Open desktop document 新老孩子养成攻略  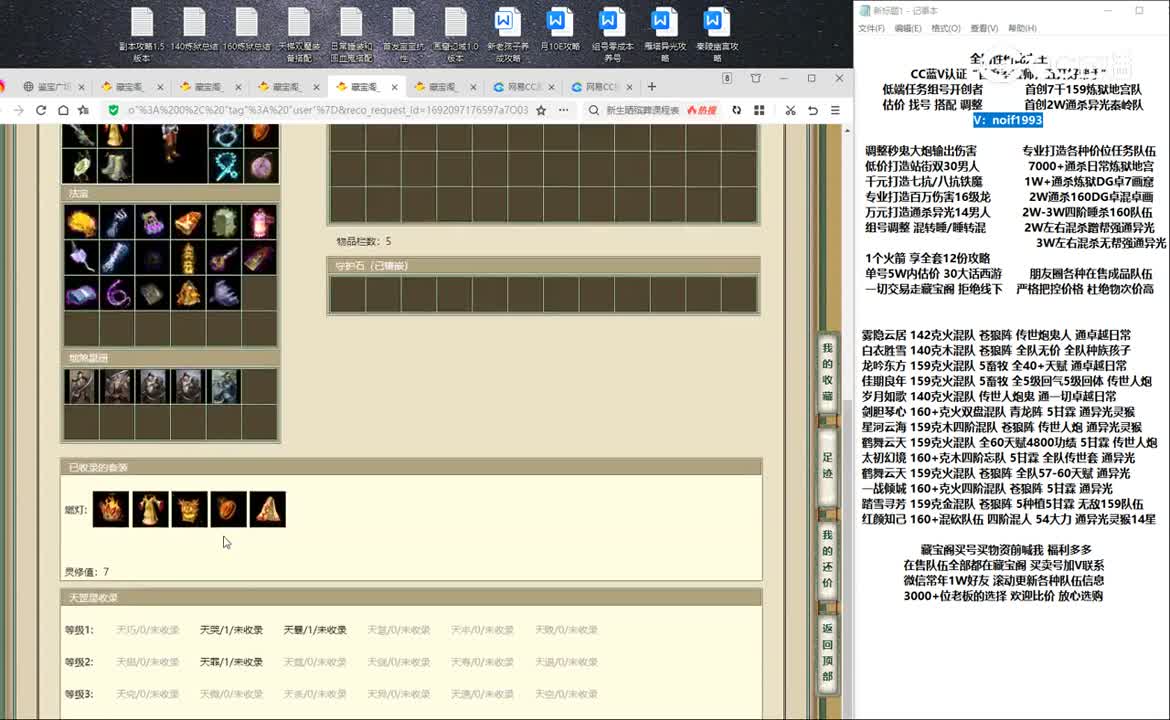pyautogui.click(x=507, y=34)
